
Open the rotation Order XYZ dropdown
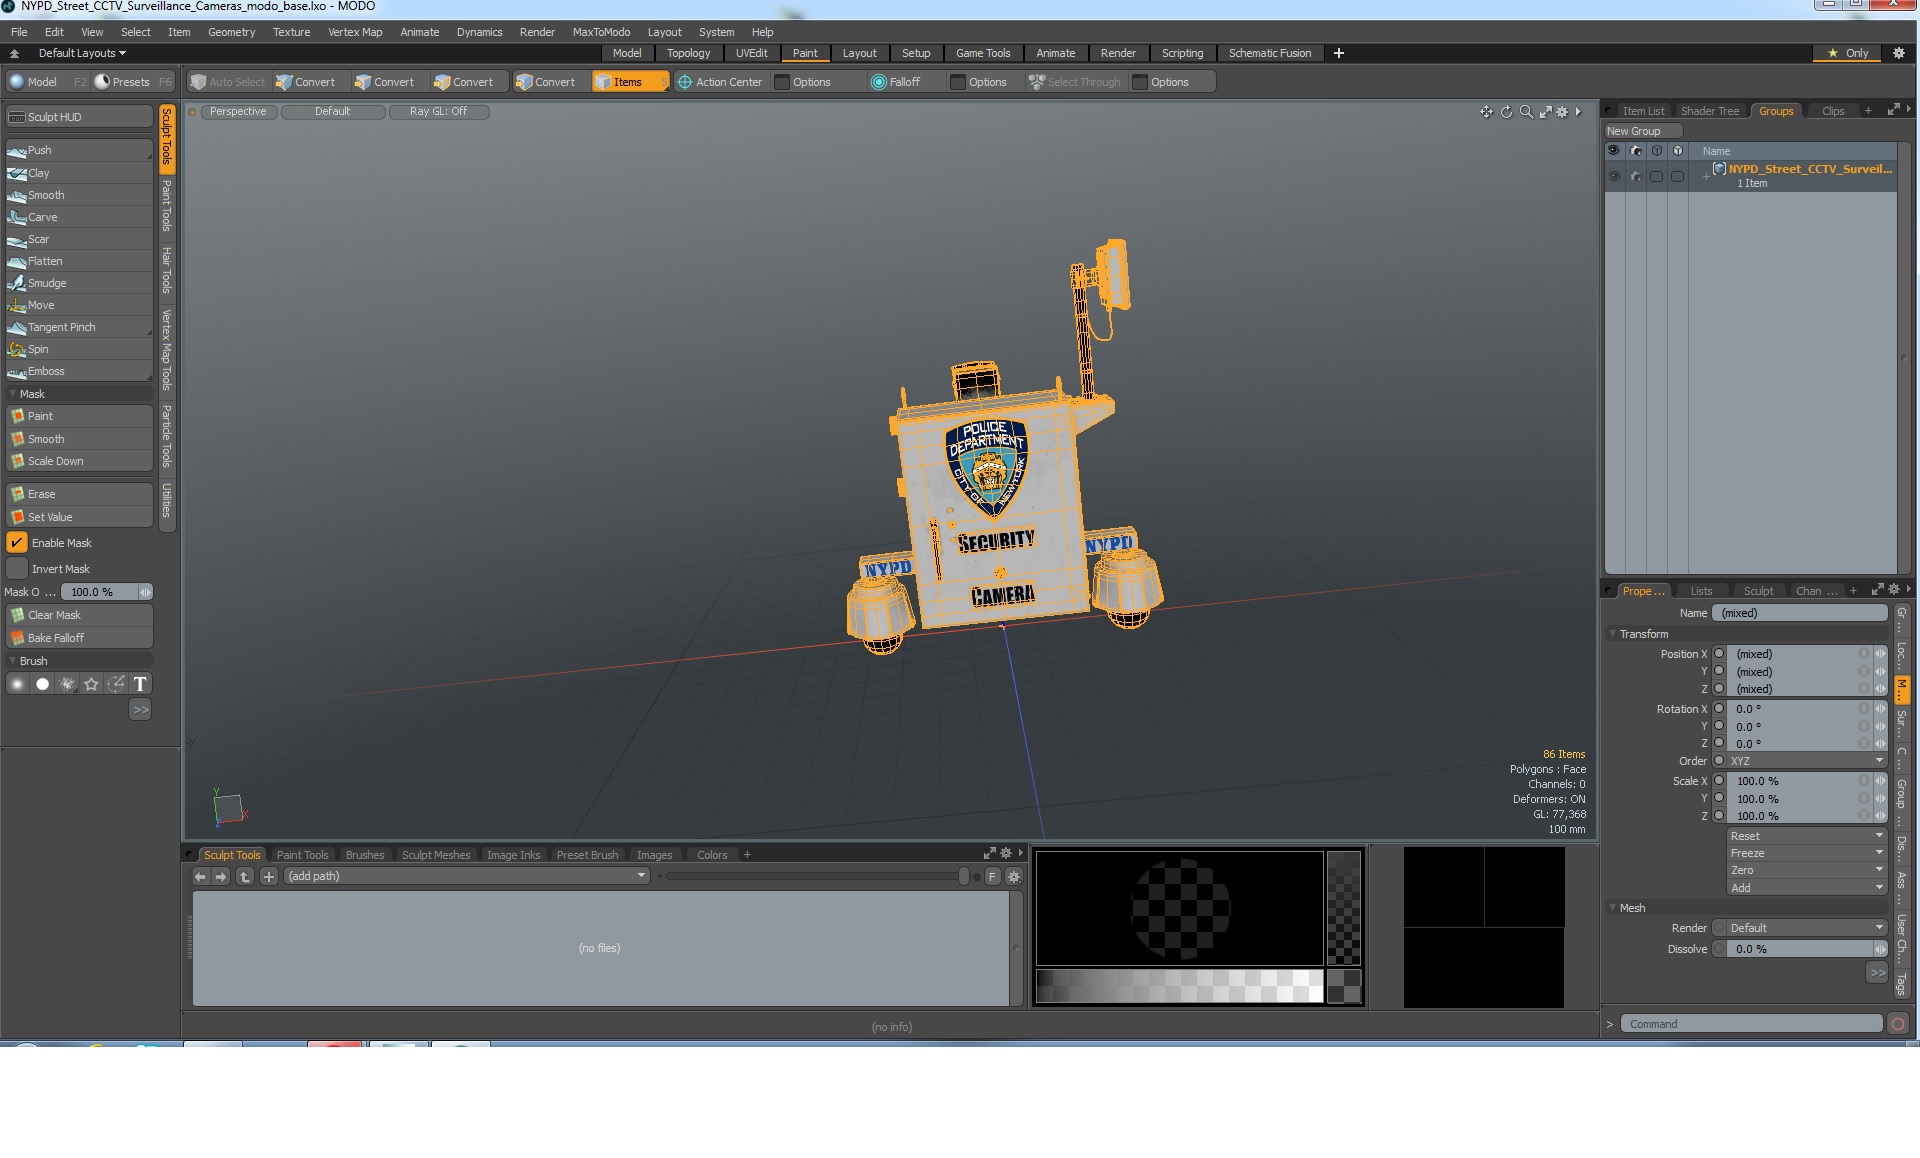click(x=1806, y=761)
